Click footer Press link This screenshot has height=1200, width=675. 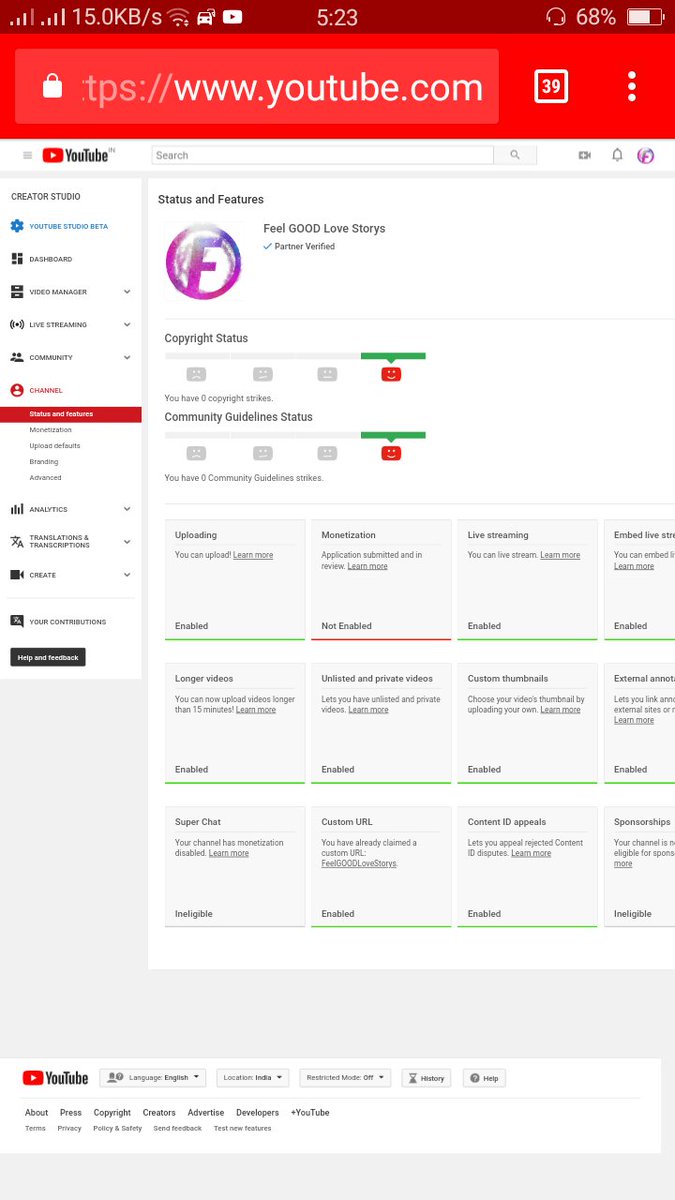(x=70, y=1112)
